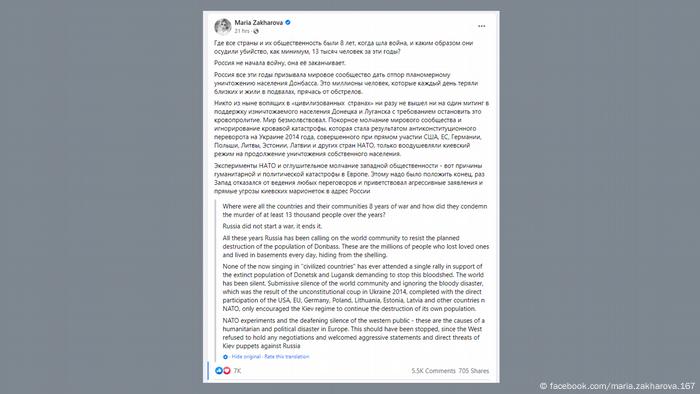Open translation settings gear icon
The height and width of the screenshot is (394, 700).
pos(225,357)
